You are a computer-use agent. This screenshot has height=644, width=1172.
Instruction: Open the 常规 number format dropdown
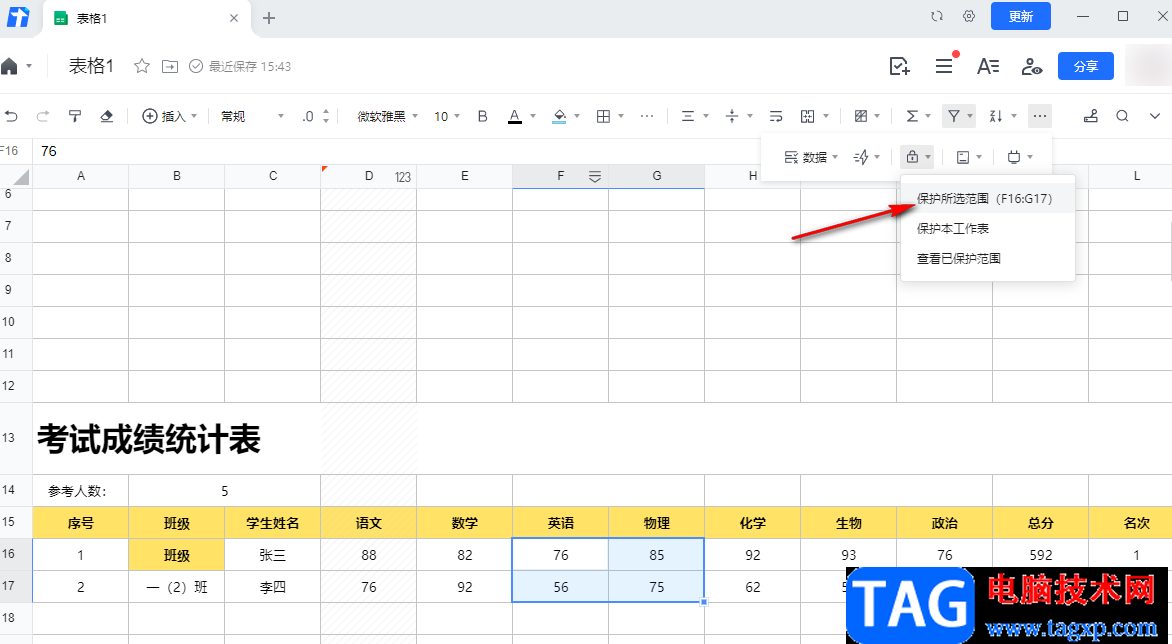click(x=253, y=116)
